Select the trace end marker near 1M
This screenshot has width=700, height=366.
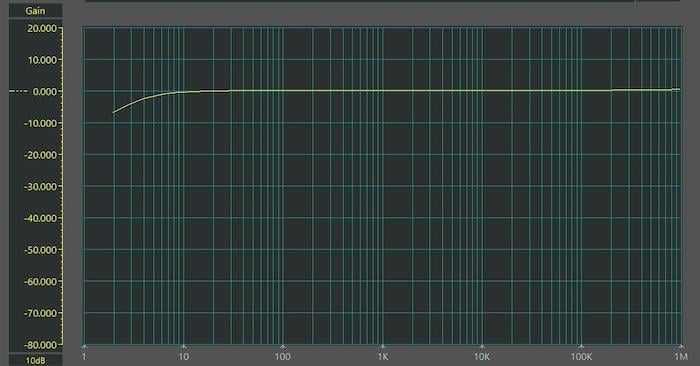[676, 90]
